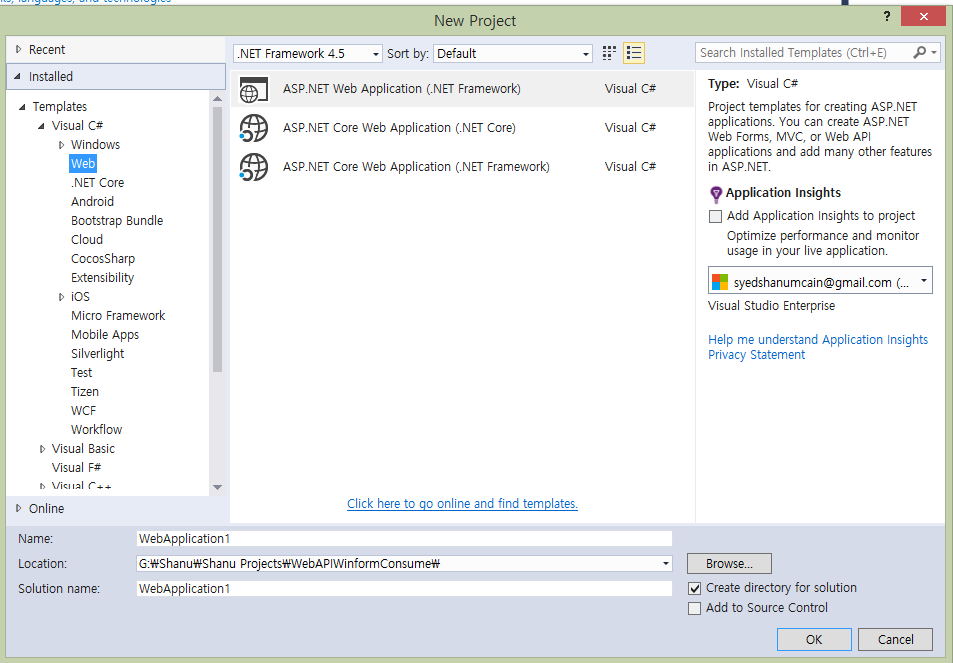Click the Cancel button
953x663 pixels.
pyautogui.click(x=895, y=639)
